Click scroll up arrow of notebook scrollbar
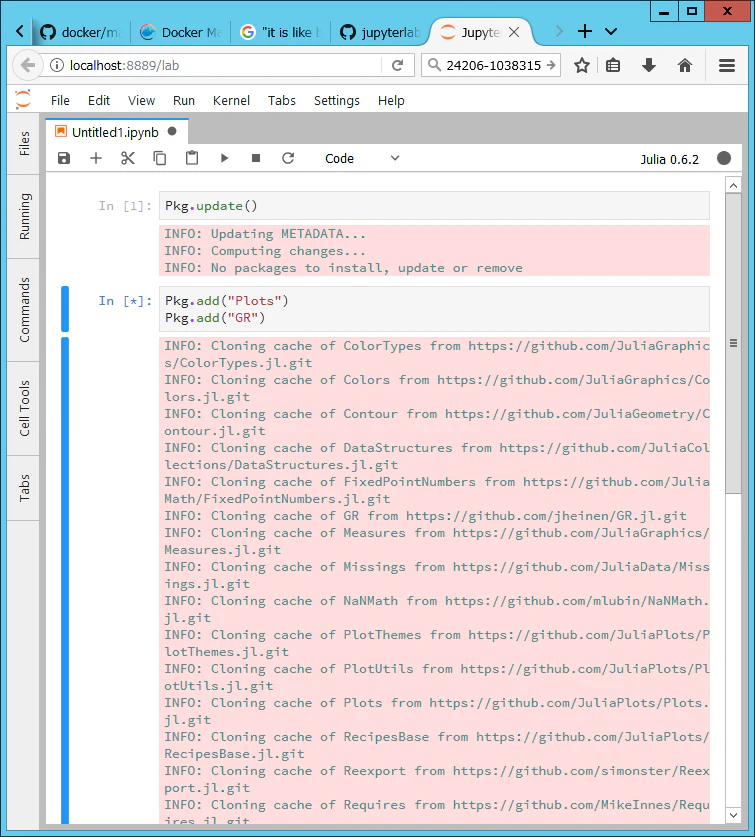The width and height of the screenshot is (755, 837). [x=734, y=185]
